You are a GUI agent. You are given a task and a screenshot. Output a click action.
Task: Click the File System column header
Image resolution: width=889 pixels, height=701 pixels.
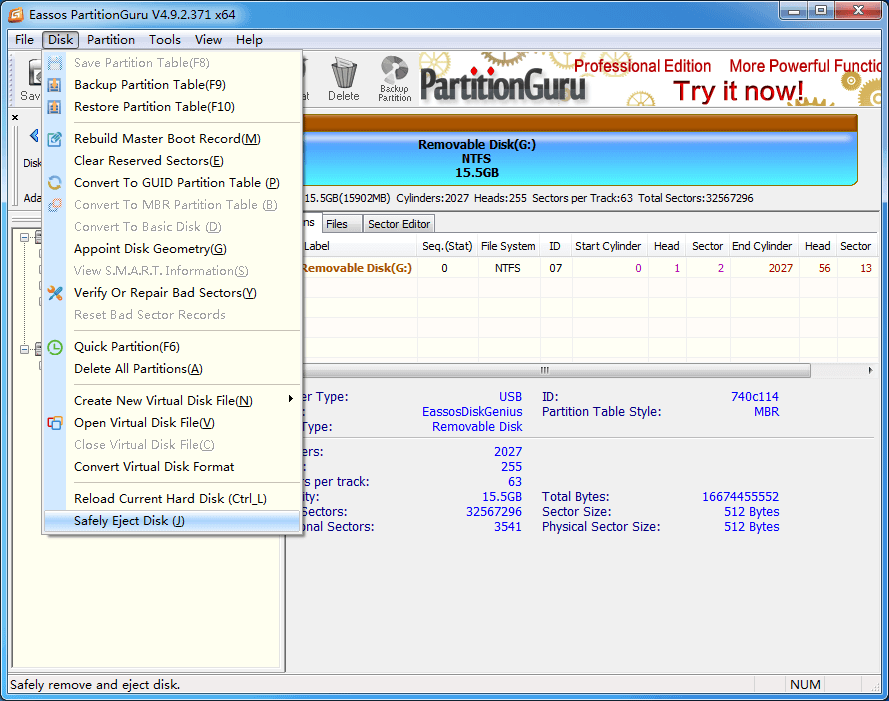[x=508, y=246]
